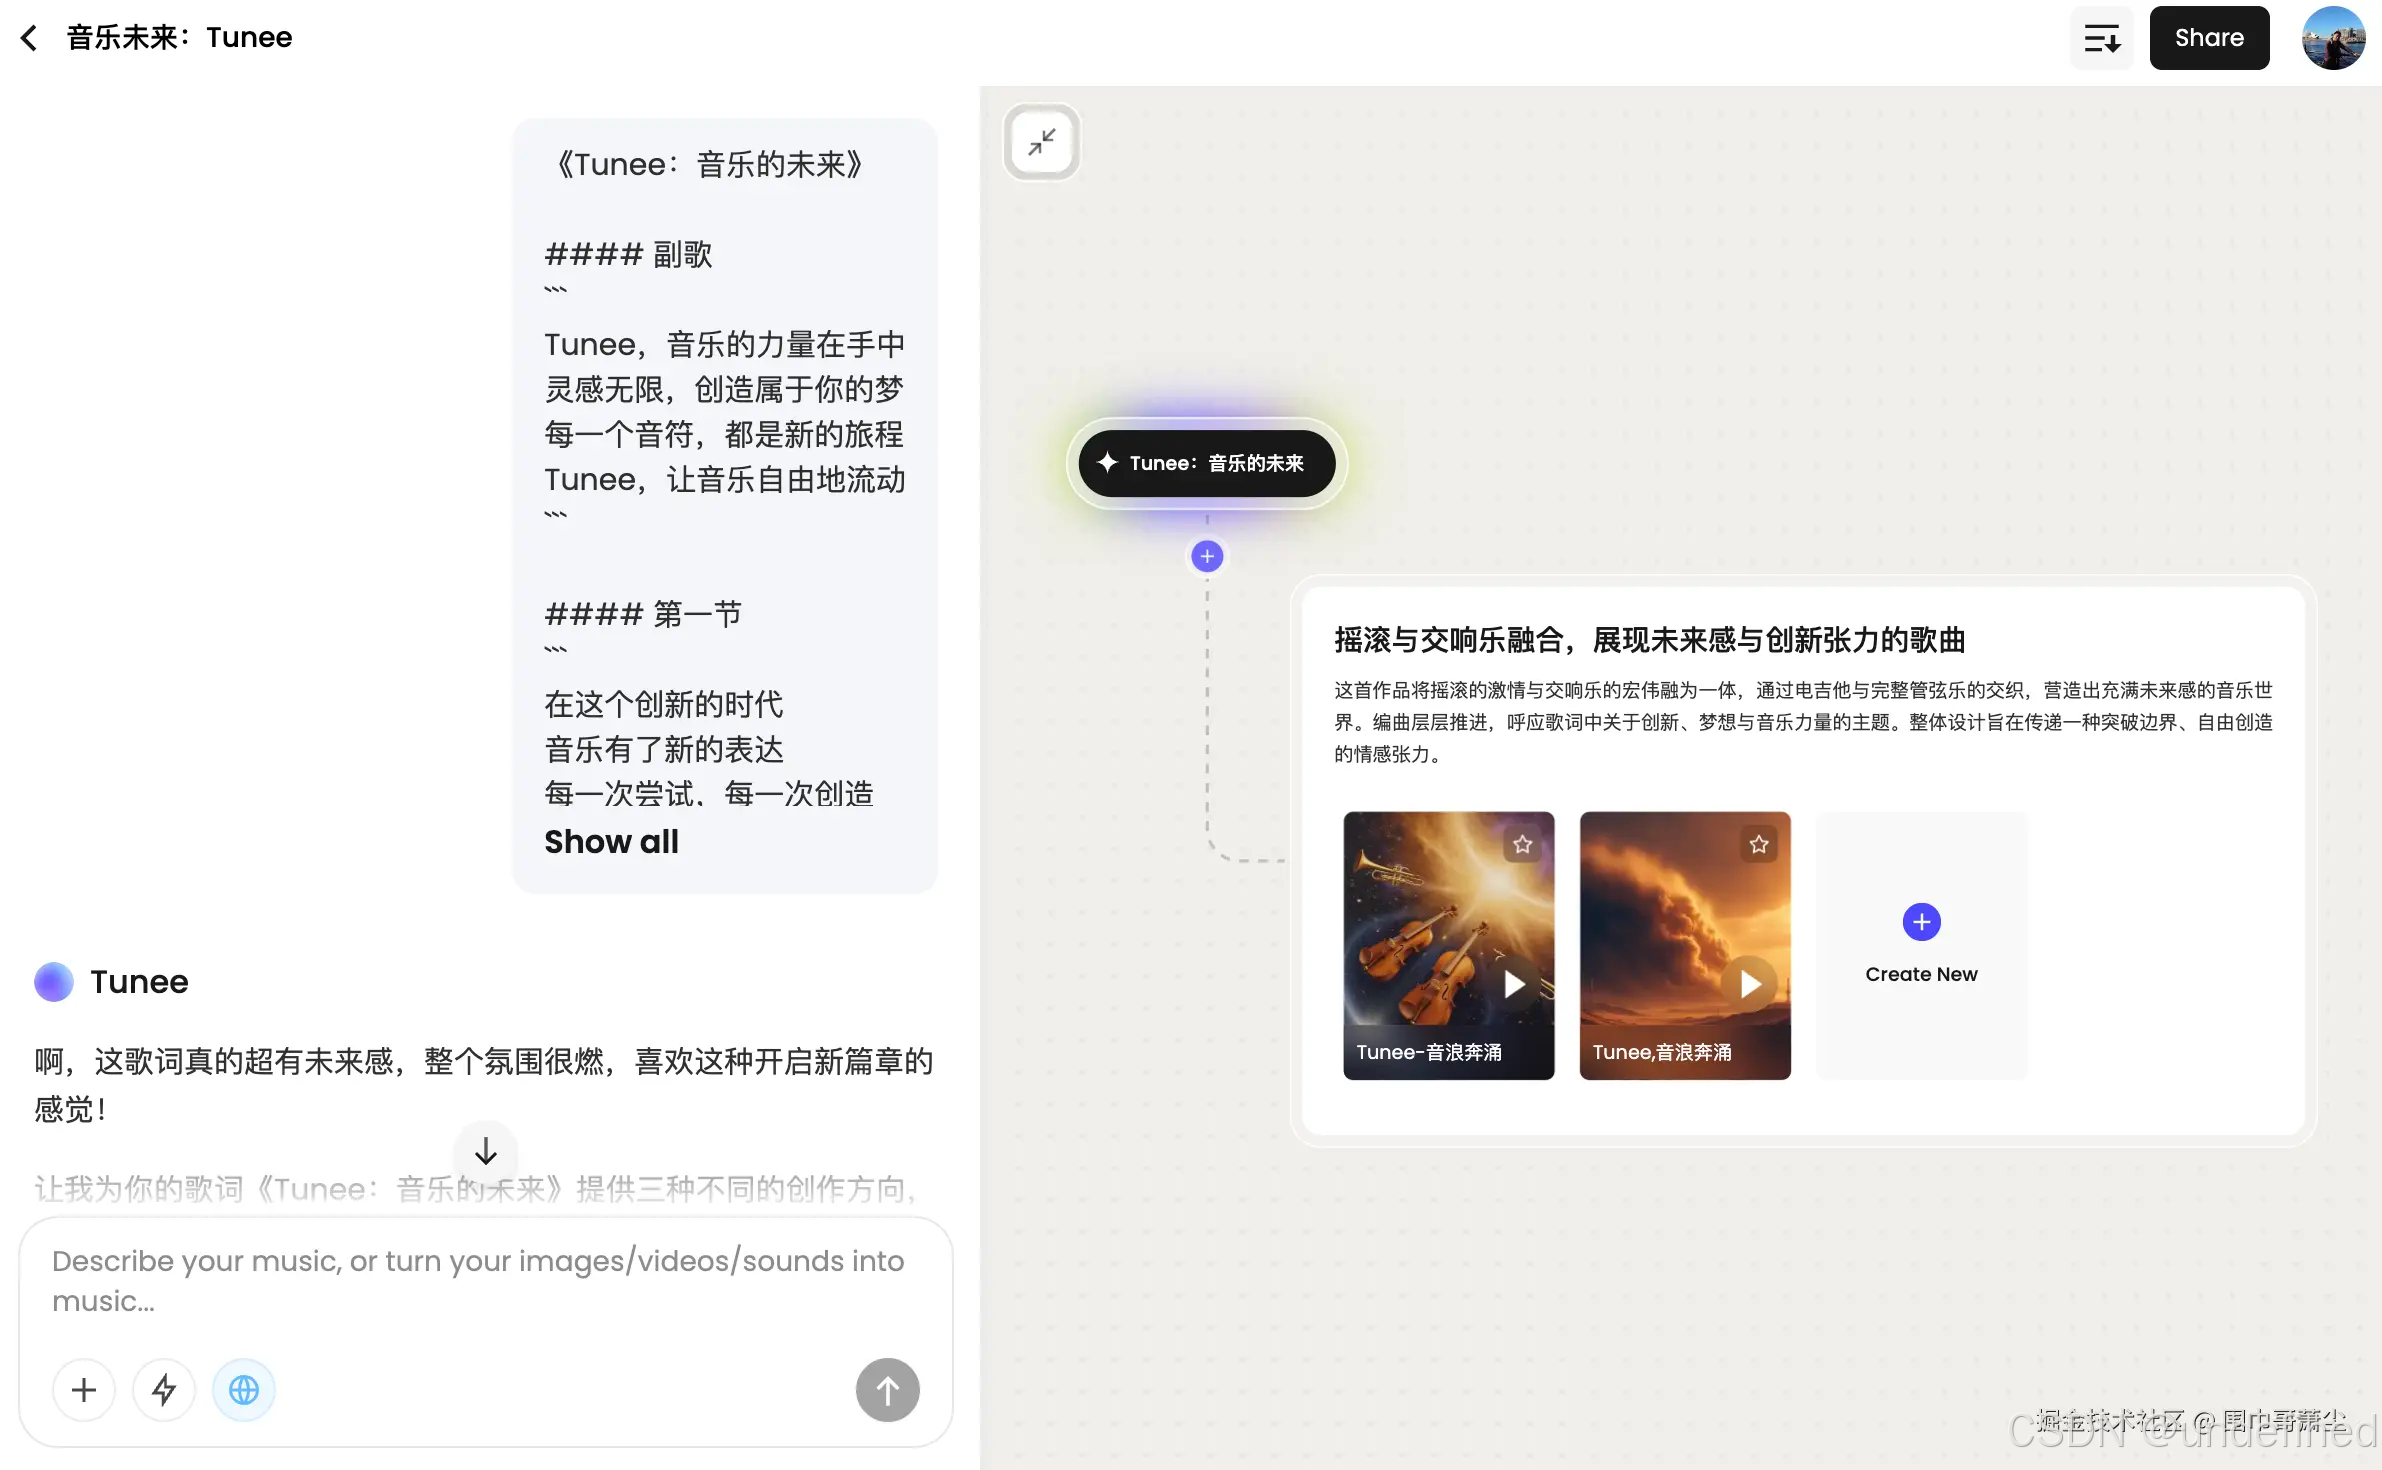
Task: Click the Tunee assistant purple avatar
Action: coord(54,982)
